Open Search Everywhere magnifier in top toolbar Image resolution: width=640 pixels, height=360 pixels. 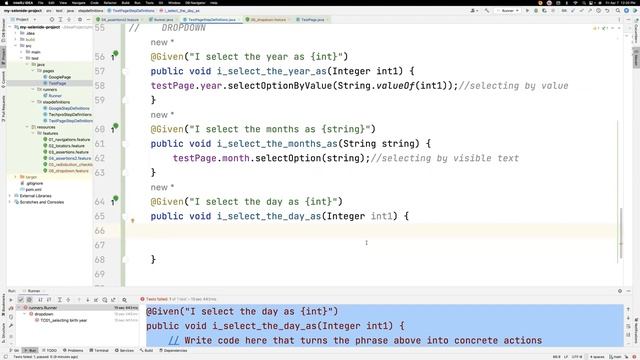pos(618,11)
